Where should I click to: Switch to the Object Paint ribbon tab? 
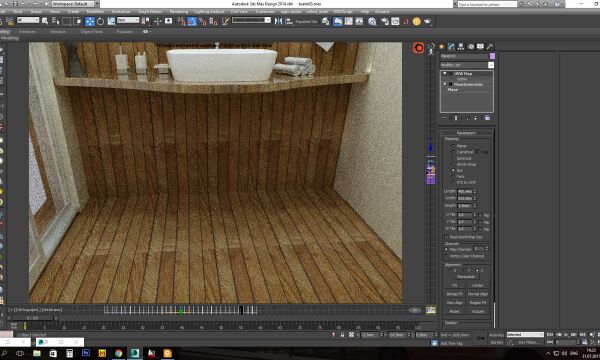(91, 32)
